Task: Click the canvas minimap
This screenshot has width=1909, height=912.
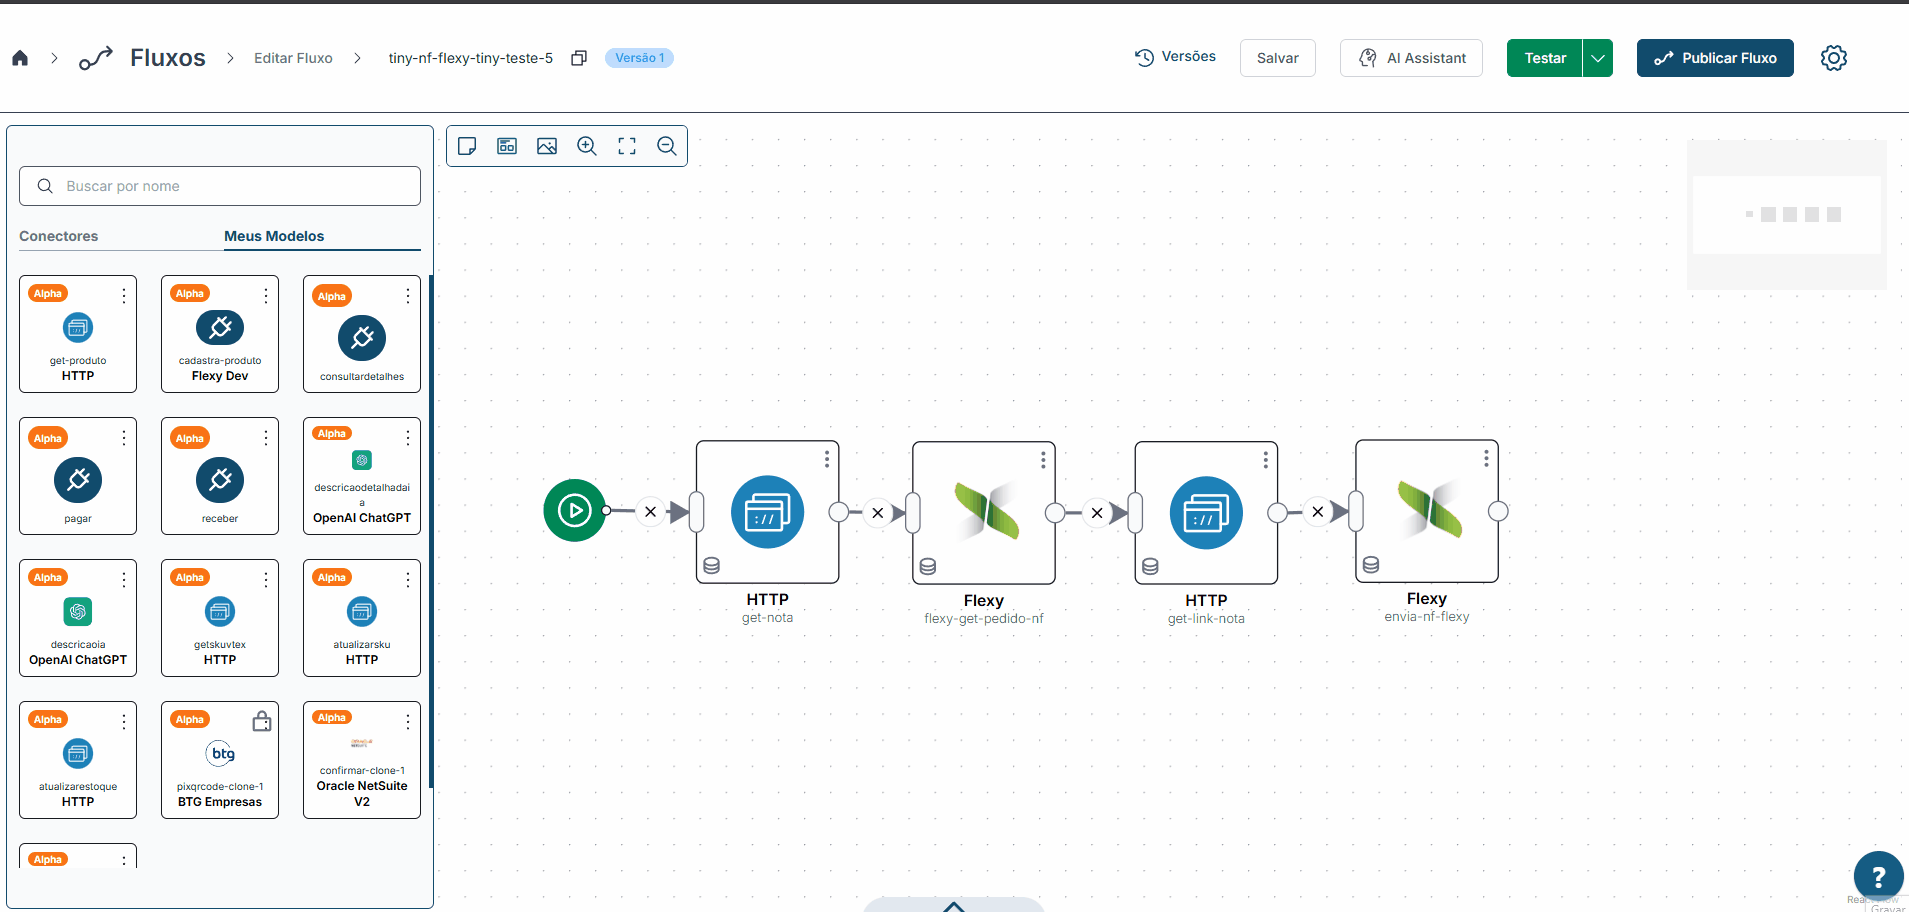Action: 1787,215
